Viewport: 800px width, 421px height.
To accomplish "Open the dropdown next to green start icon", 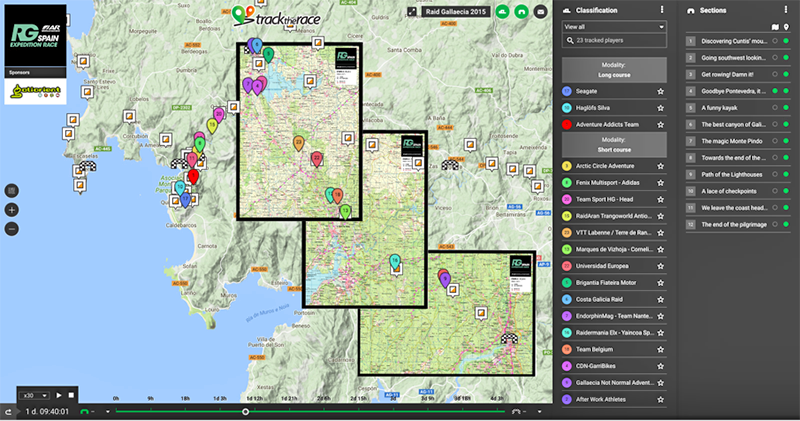I will point(108,411).
